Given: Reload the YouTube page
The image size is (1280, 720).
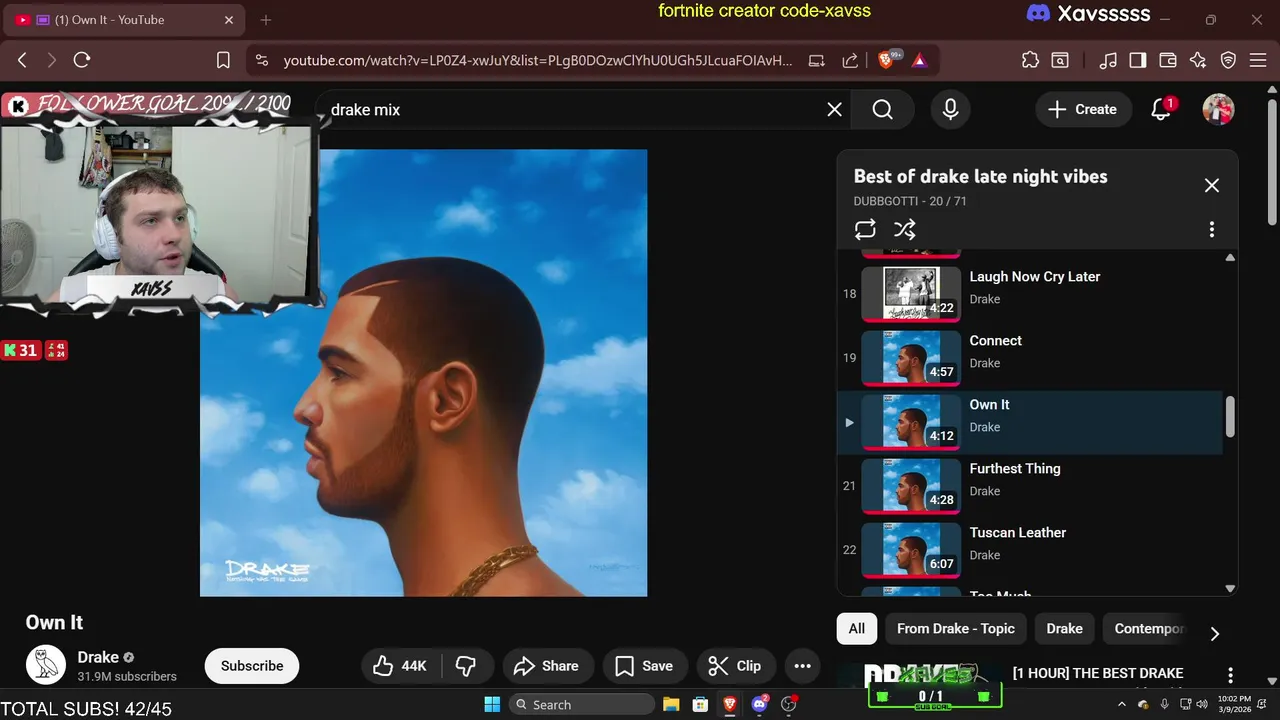Looking at the screenshot, I should 82,60.
